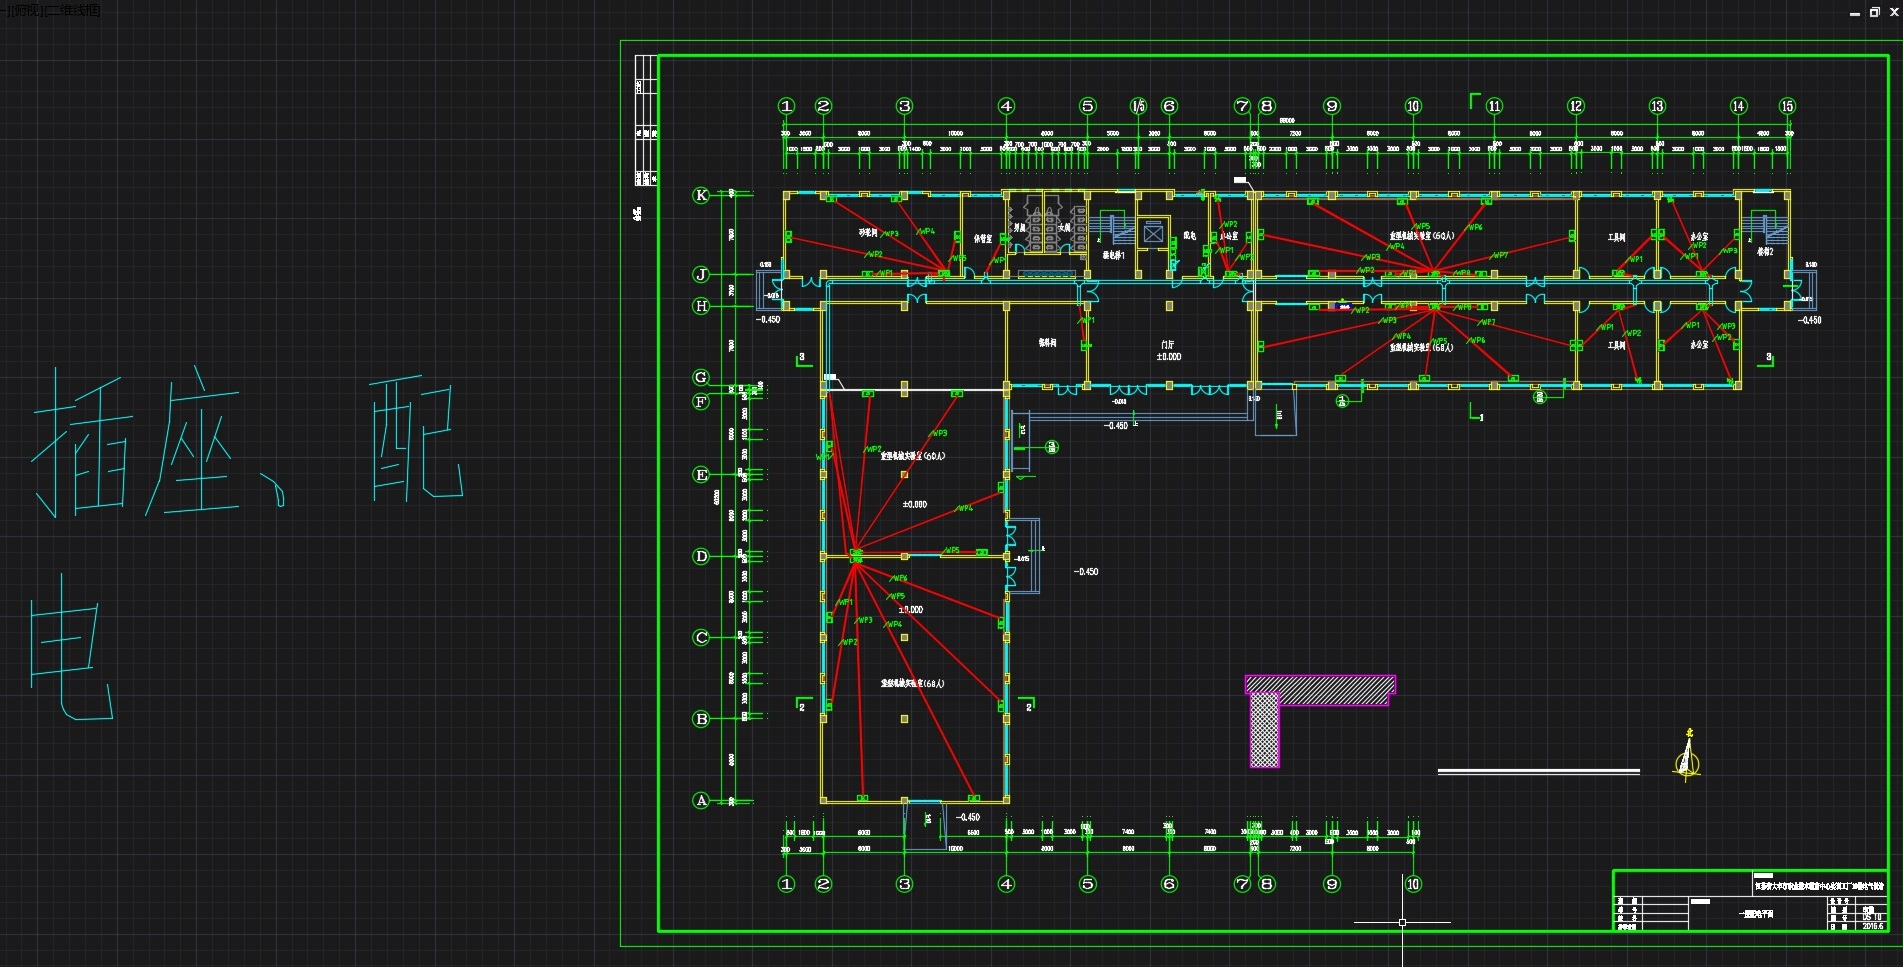Pick top-row grid axis bubble 11
This screenshot has height=967, width=1903.
1494,106
